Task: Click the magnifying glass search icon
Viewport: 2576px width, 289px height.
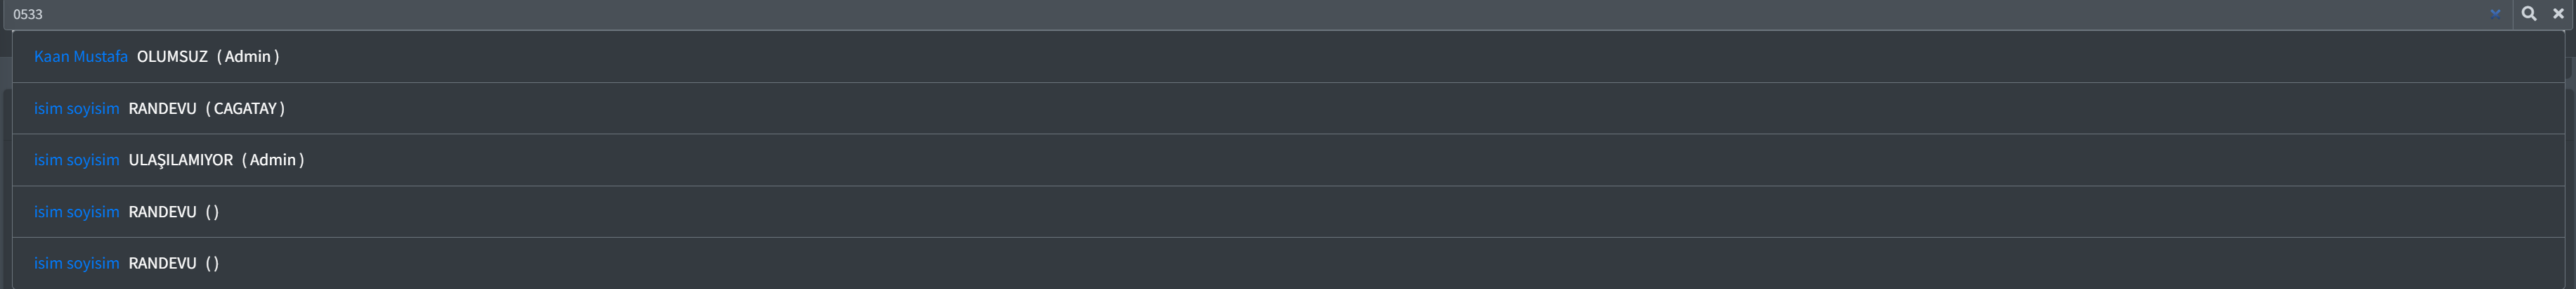Action: click(2528, 14)
